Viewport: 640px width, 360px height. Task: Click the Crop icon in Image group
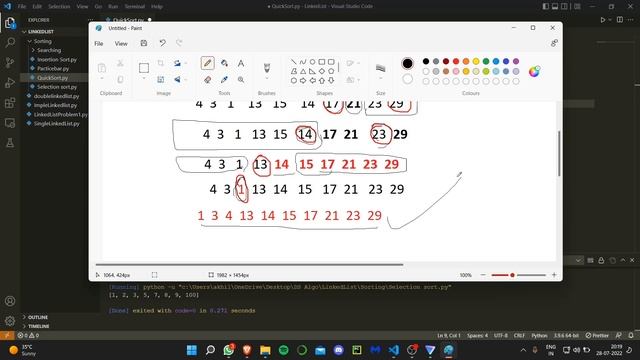(x=160, y=63)
